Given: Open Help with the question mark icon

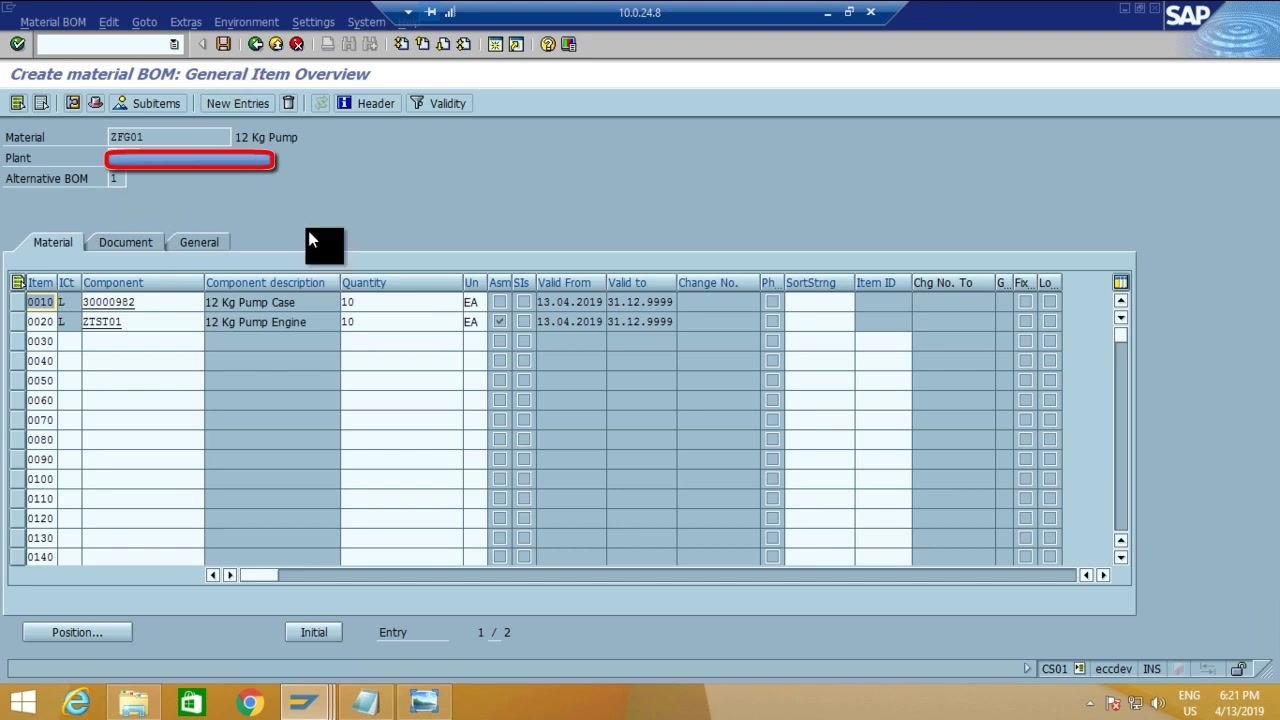Looking at the screenshot, I should click(x=547, y=44).
